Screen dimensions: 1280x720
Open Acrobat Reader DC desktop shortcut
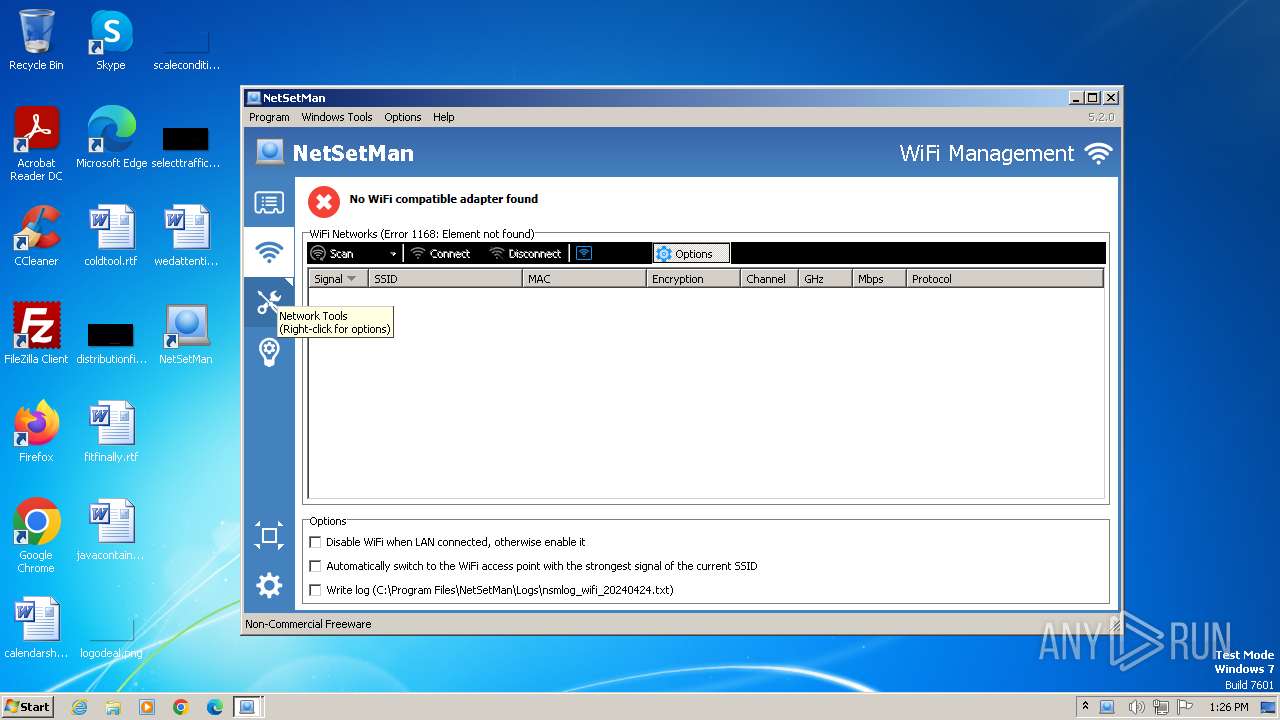click(x=36, y=144)
